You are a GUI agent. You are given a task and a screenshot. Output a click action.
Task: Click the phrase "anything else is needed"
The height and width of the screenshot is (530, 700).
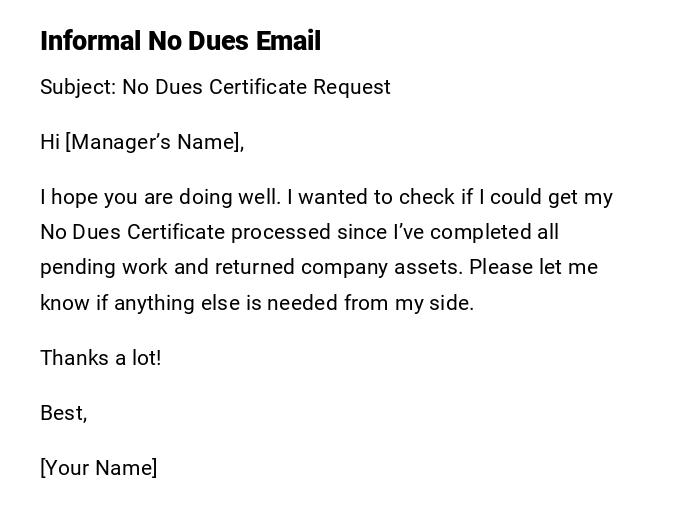[x=223, y=303]
